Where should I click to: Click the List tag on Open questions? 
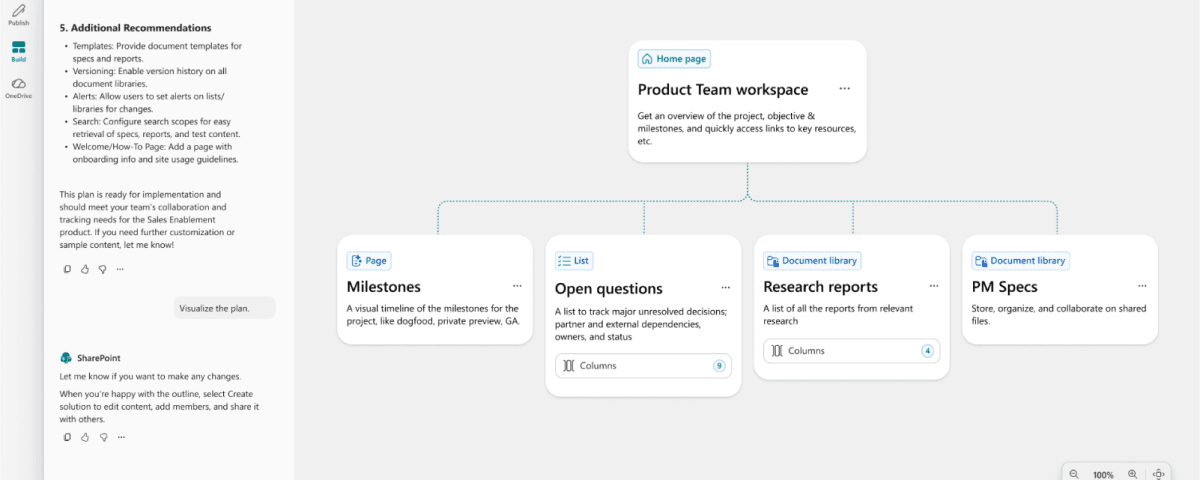point(574,261)
